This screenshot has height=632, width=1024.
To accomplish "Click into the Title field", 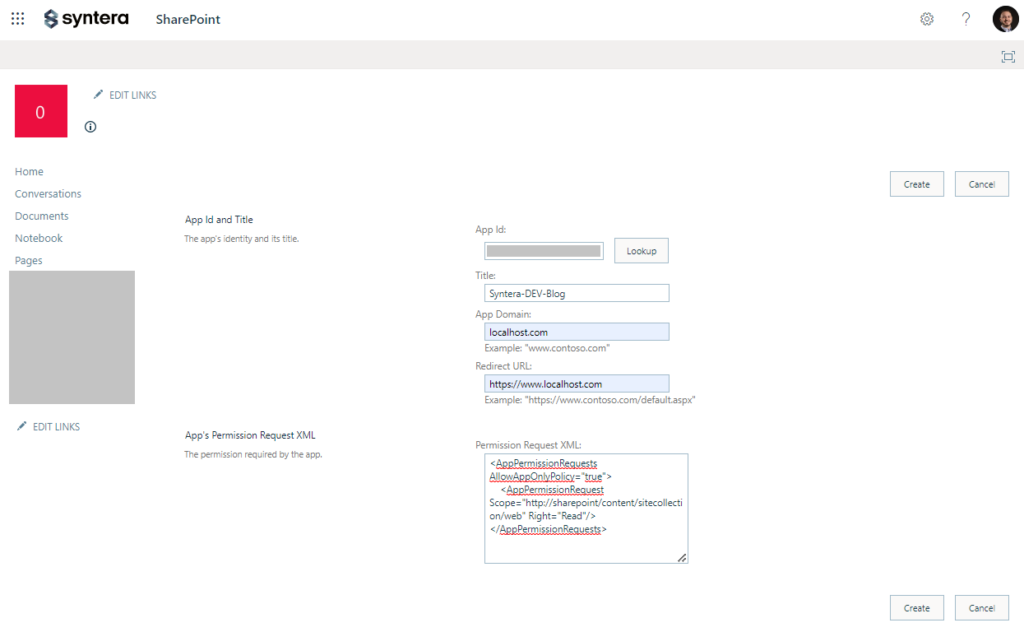I will pos(577,293).
